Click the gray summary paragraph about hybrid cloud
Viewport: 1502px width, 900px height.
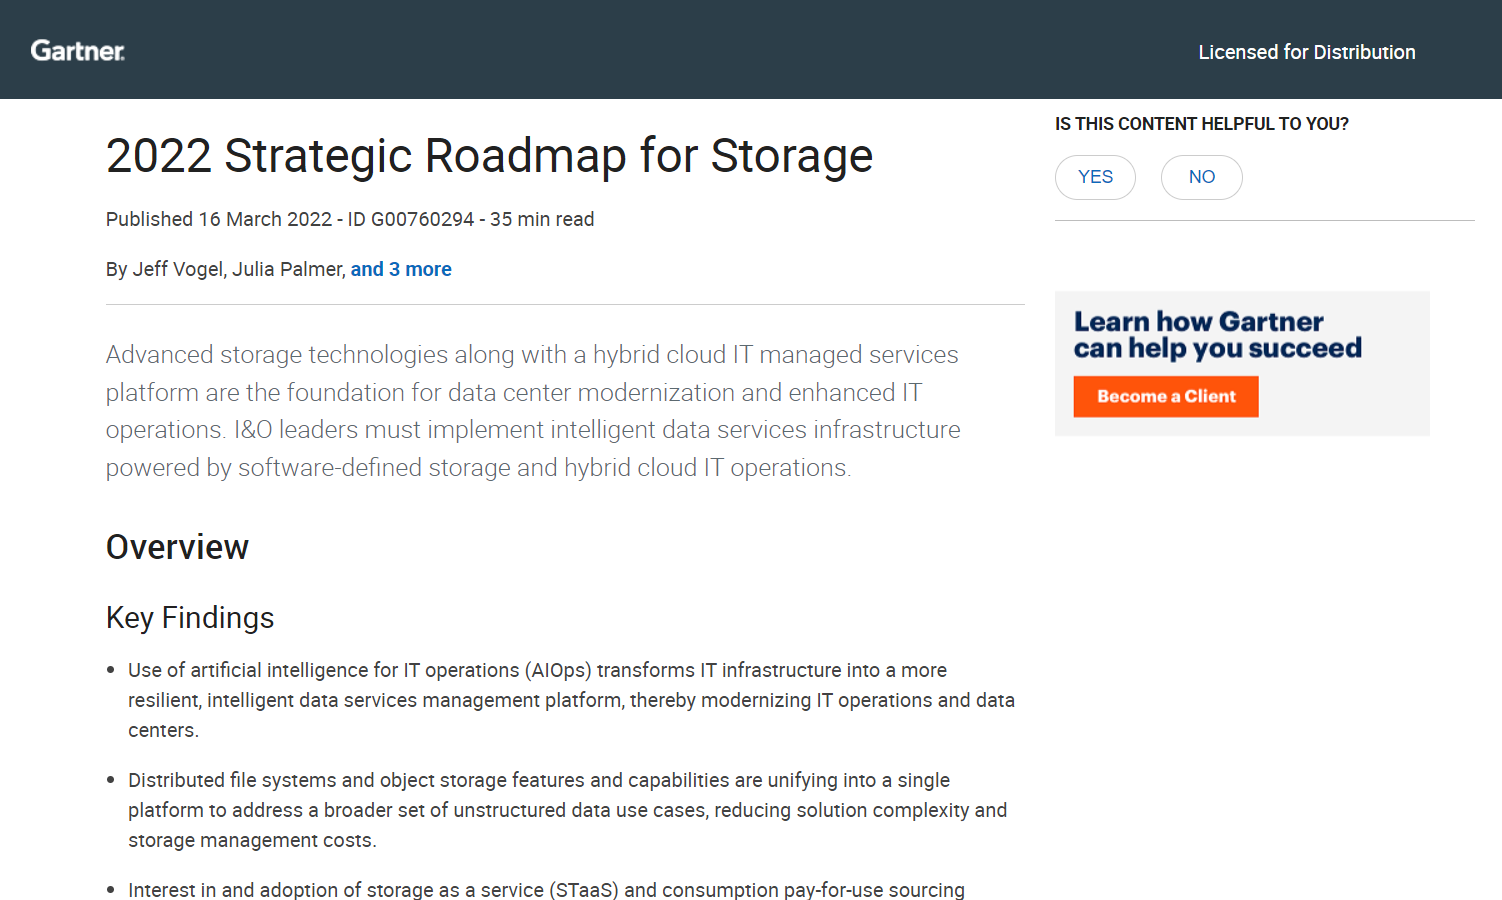pos(533,411)
